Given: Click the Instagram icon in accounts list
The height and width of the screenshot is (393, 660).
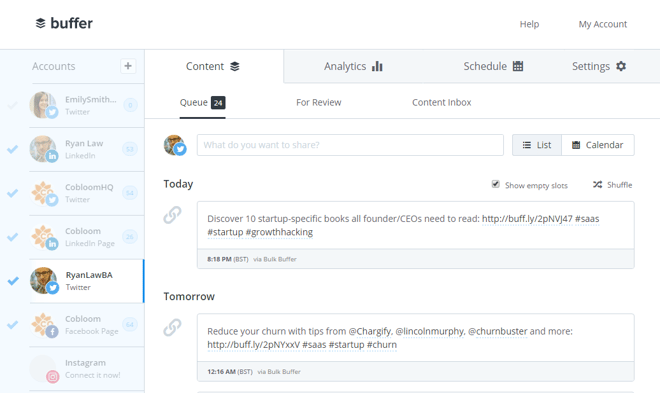Looking at the screenshot, I should tap(53, 376).
